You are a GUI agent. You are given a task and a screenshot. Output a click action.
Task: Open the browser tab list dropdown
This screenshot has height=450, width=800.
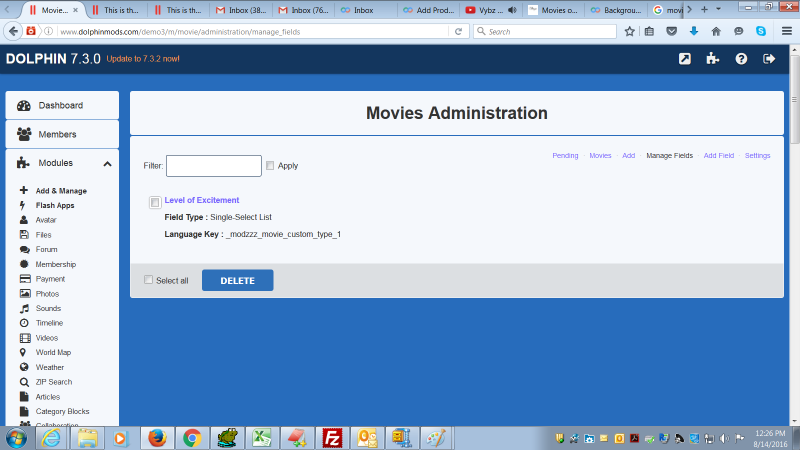(x=718, y=9)
